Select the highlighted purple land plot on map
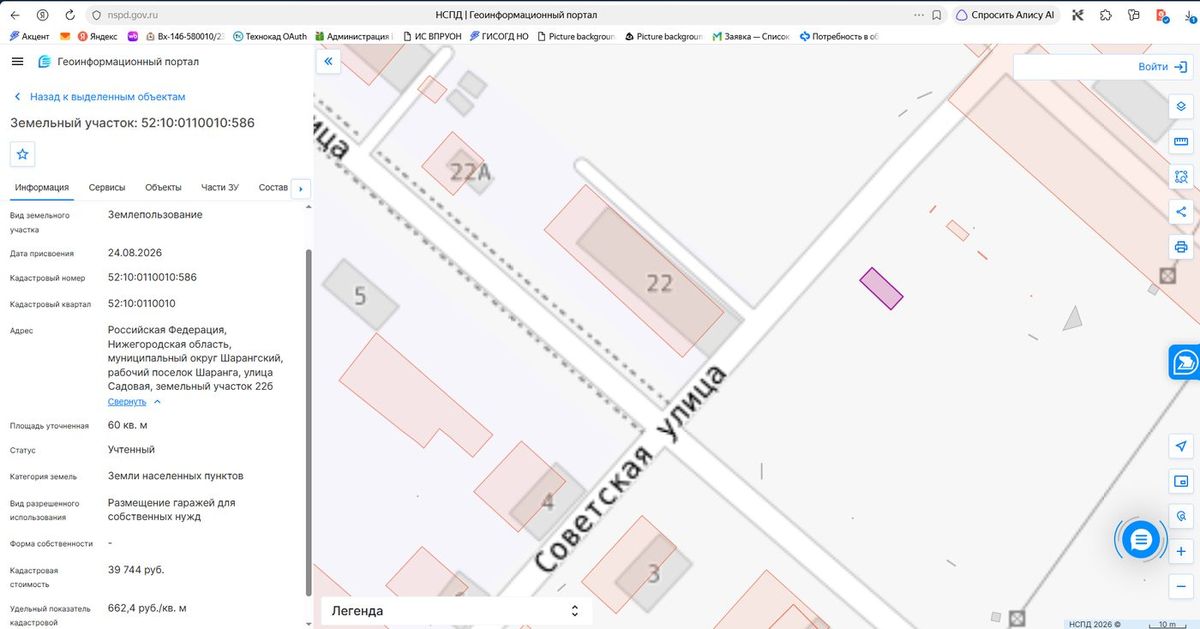The width and height of the screenshot is (1200, 629). (x=882, y=288)
